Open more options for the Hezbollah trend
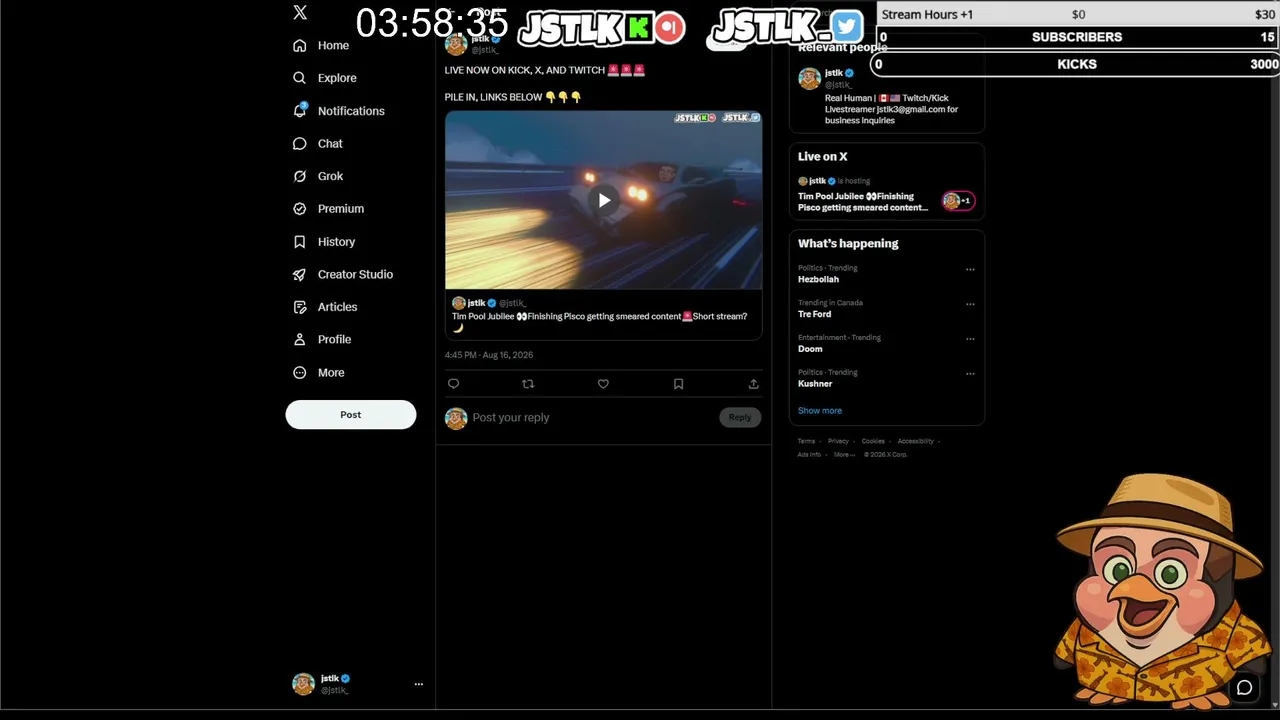Viewport: 1280px width, 720px height. click(x=970, y=270)
